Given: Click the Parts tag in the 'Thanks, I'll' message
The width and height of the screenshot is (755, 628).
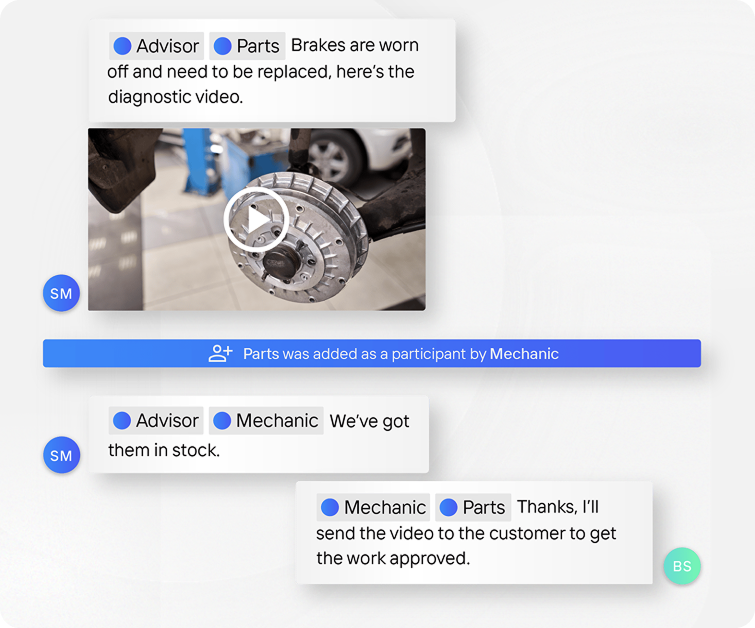Looking at the screenshot, I should [473, 507].
